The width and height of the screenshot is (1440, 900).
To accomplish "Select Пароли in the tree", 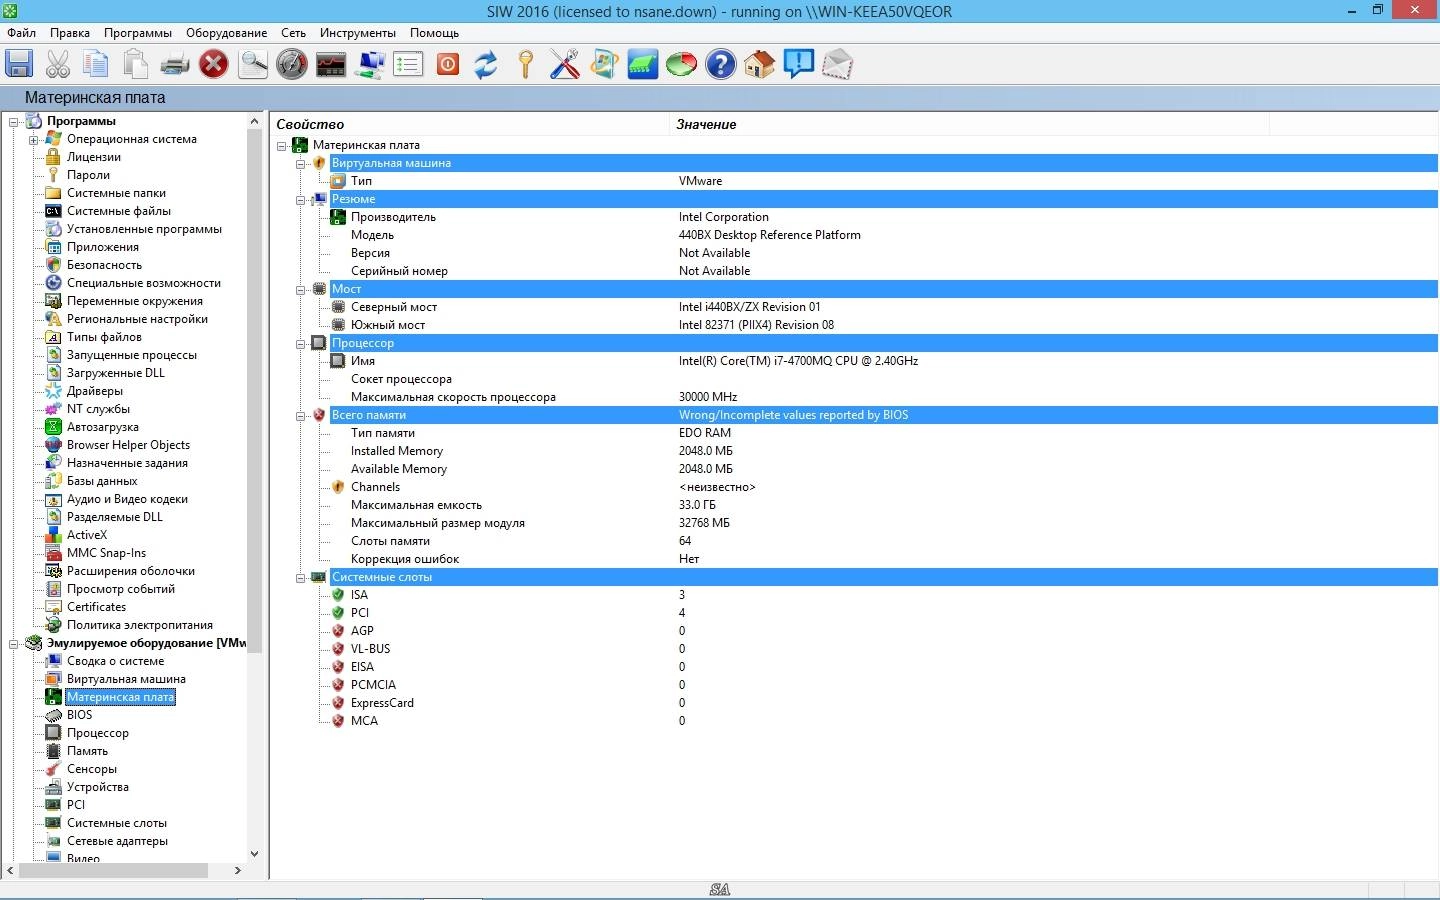I will [x=88, y=175].
